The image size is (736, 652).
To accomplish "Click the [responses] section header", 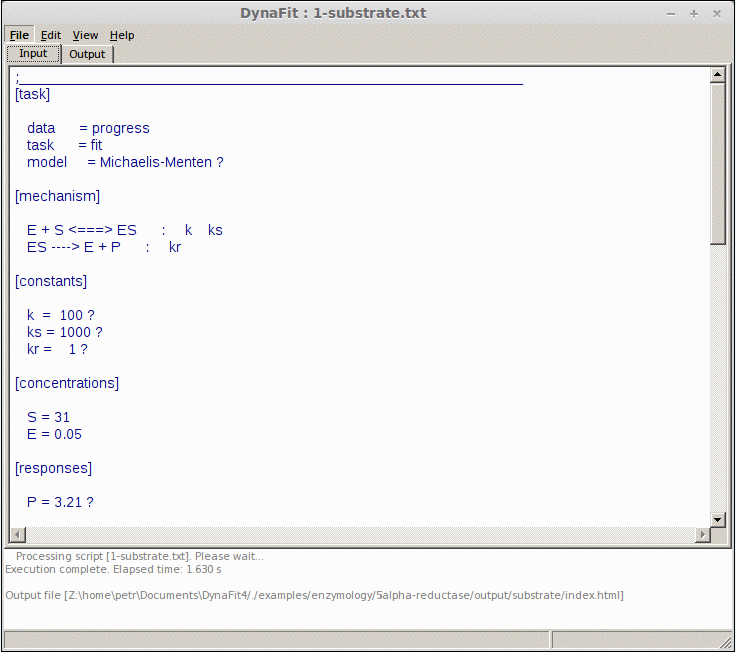I will pos(54,468).
